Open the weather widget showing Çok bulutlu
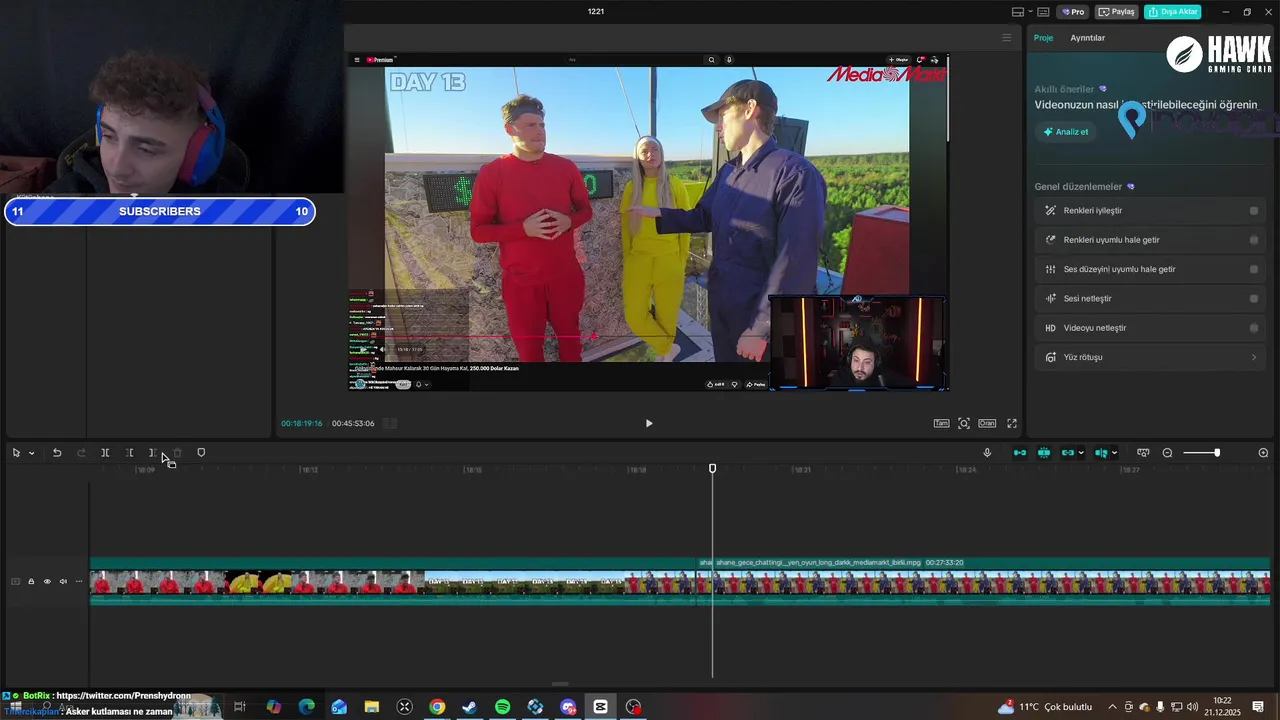This screenshot has width=1280, height=720. click(x=1045, y=707)
